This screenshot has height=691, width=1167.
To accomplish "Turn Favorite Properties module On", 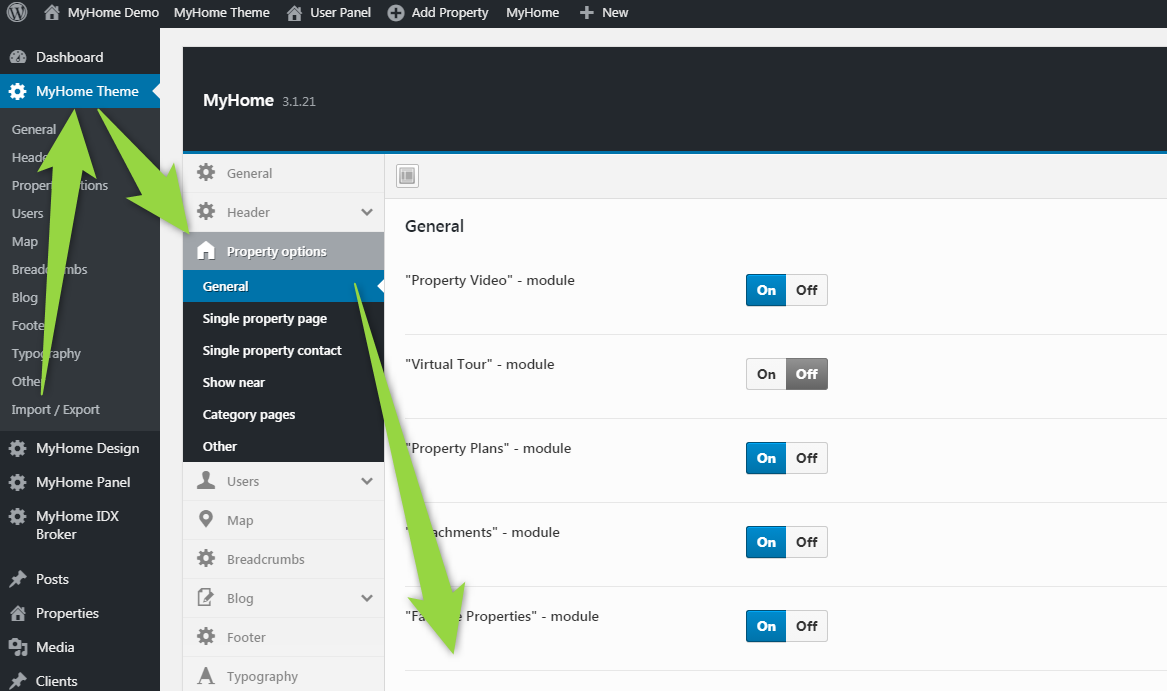I will (x=766, y=626).
